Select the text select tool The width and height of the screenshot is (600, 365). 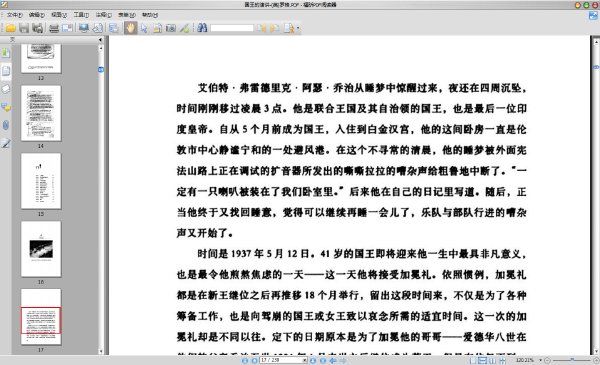point(157,28)
